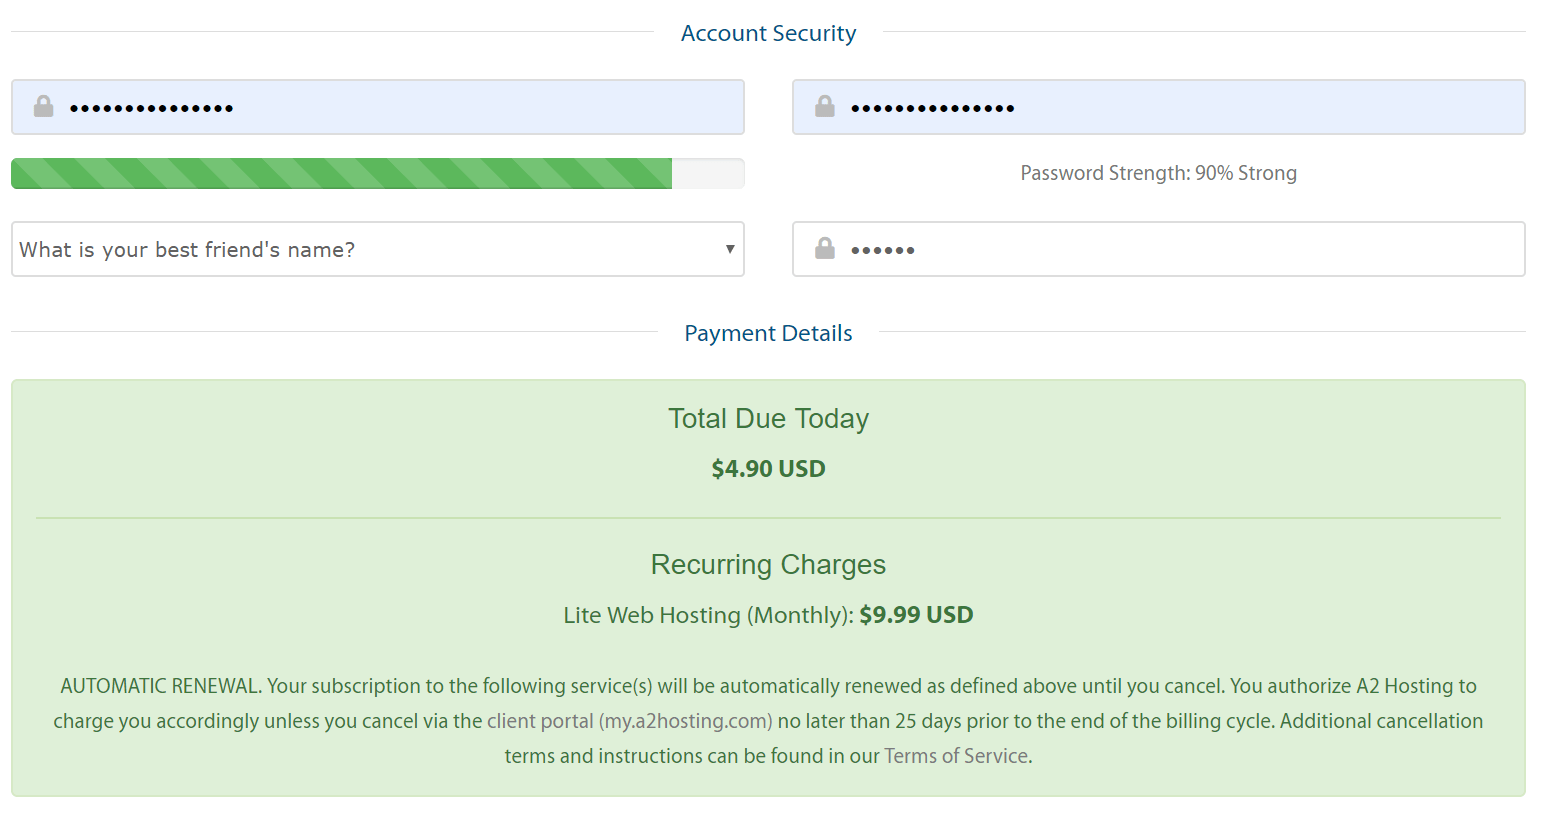Click the green password strength bar
Viewport: 1558px width, 821px height.
tap(341, 173)
